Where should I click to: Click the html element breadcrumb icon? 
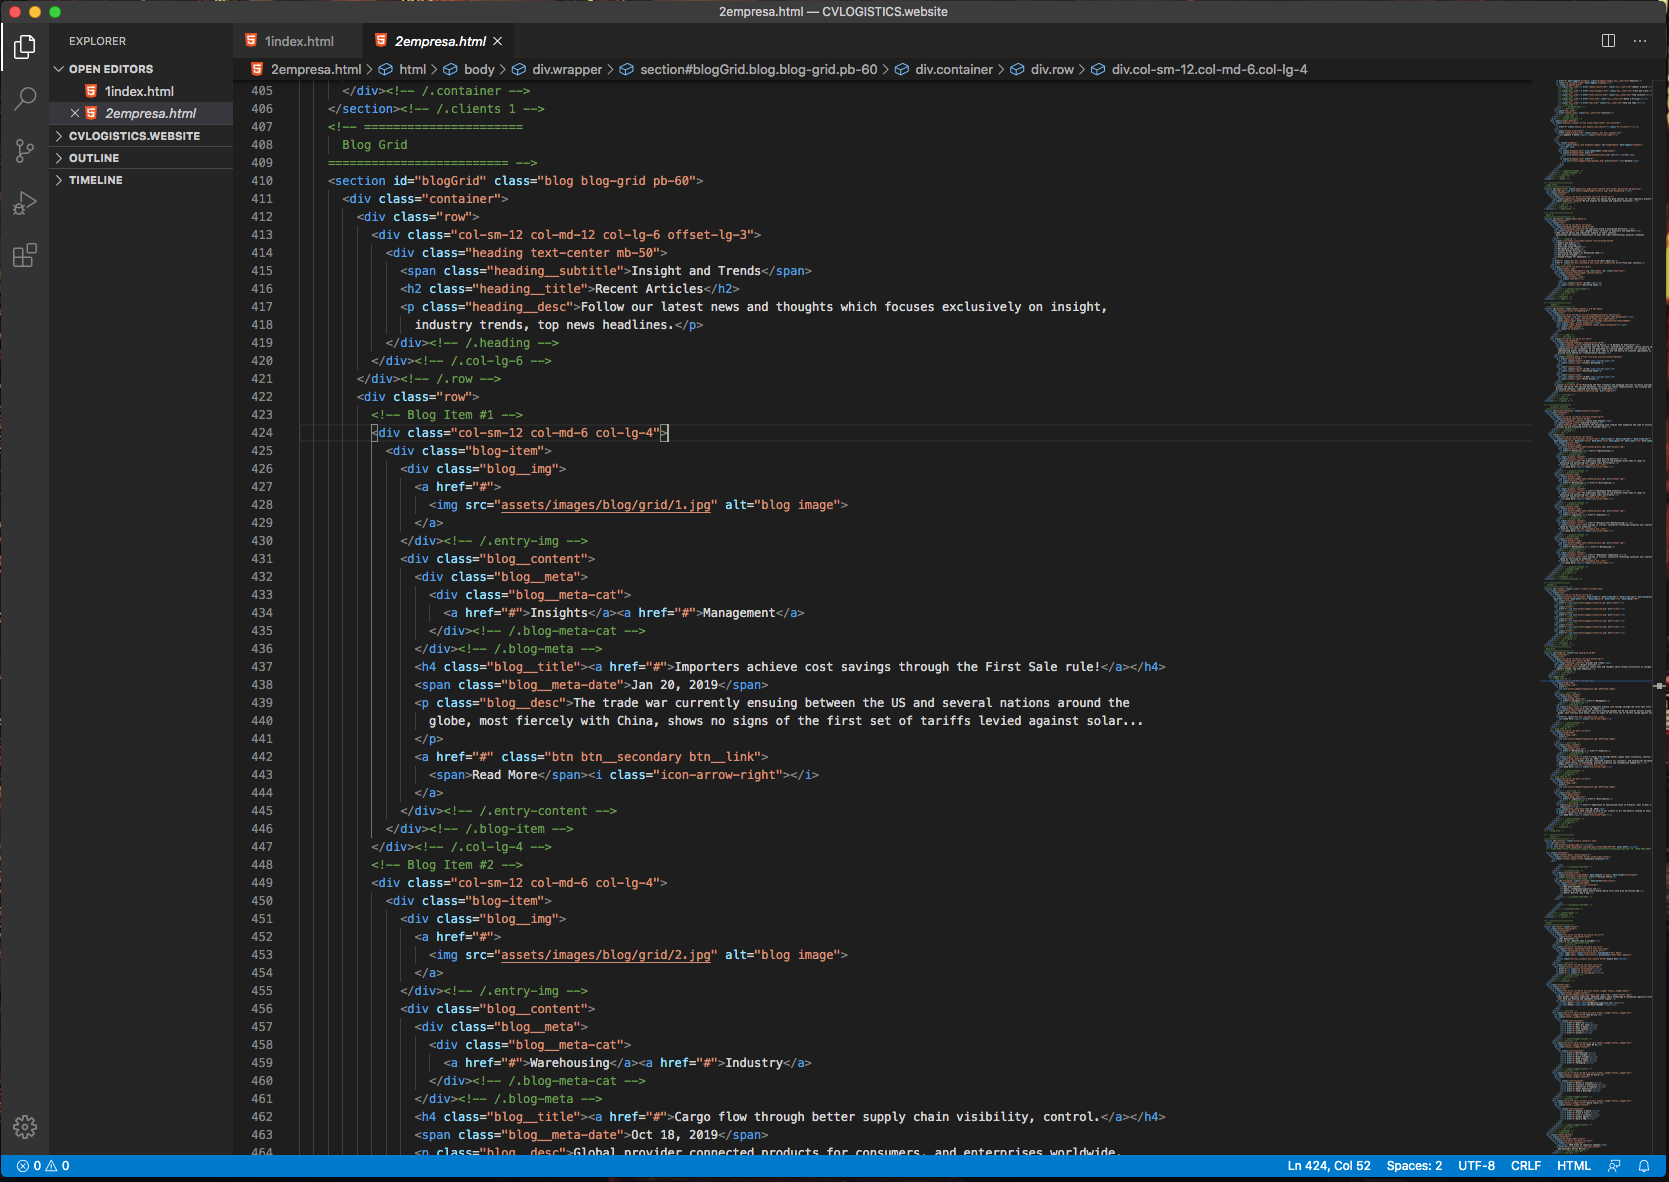[x=385, y=69]
